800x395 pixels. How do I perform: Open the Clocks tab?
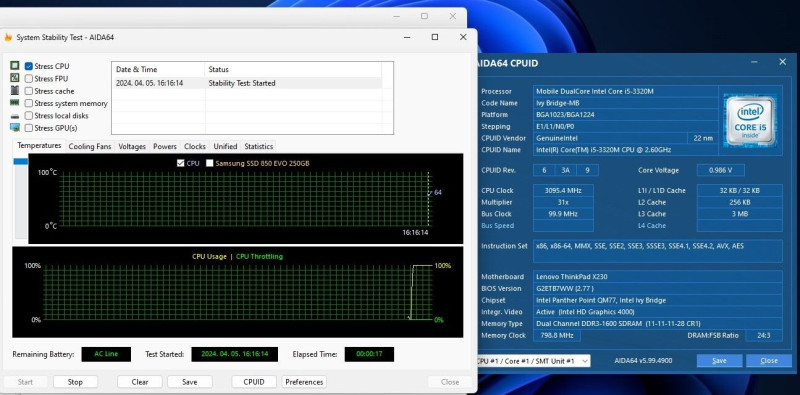(x=195, y=146)
